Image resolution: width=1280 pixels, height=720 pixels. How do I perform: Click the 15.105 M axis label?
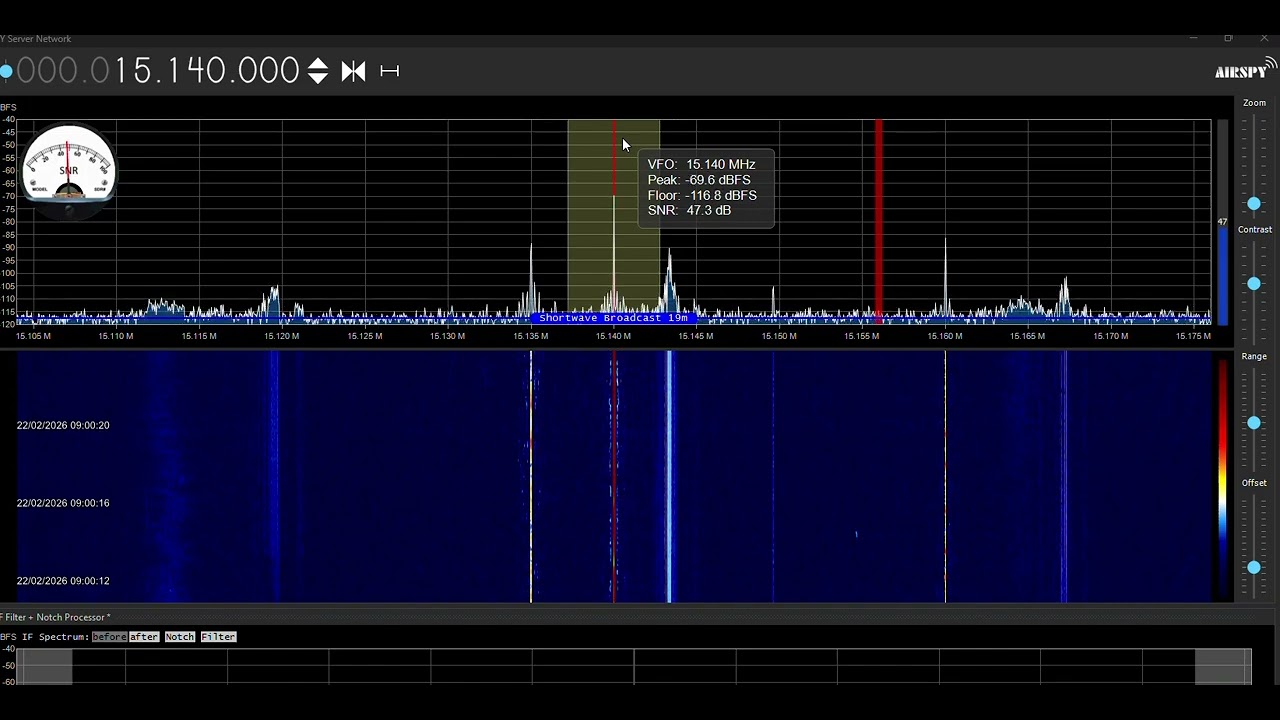33,336
